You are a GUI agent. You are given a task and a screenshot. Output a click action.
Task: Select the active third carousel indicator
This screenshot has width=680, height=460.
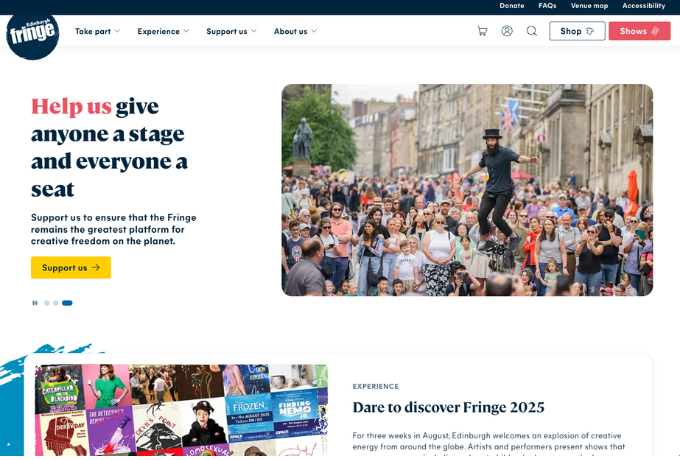67,303
